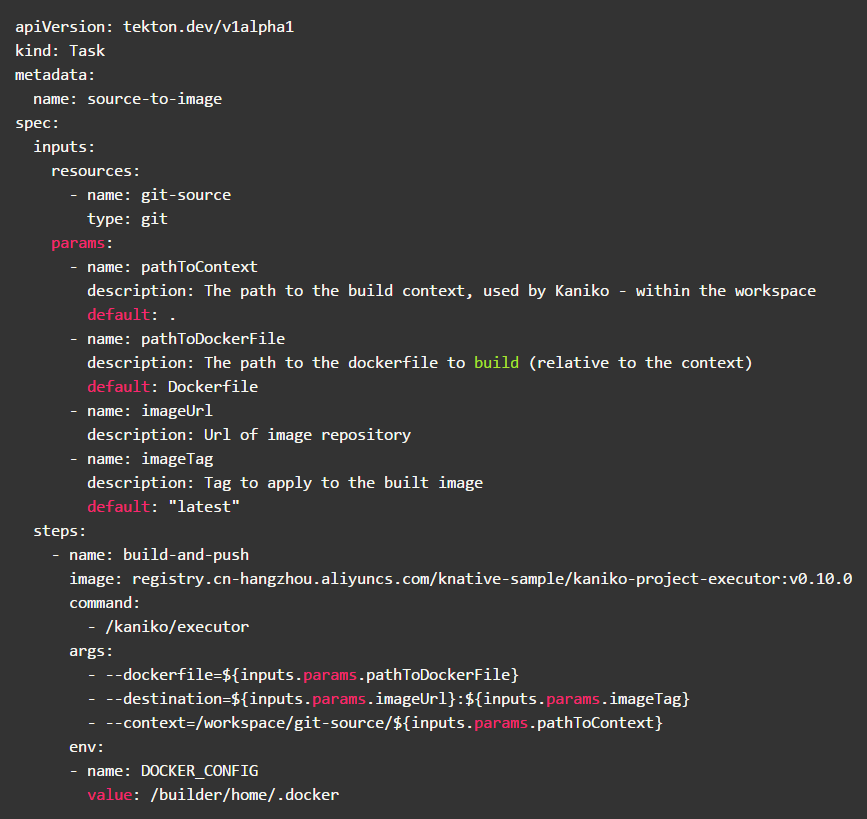Click the 'type: git' line
Viewport: 867px width, 819px height.
click(127, 219)
